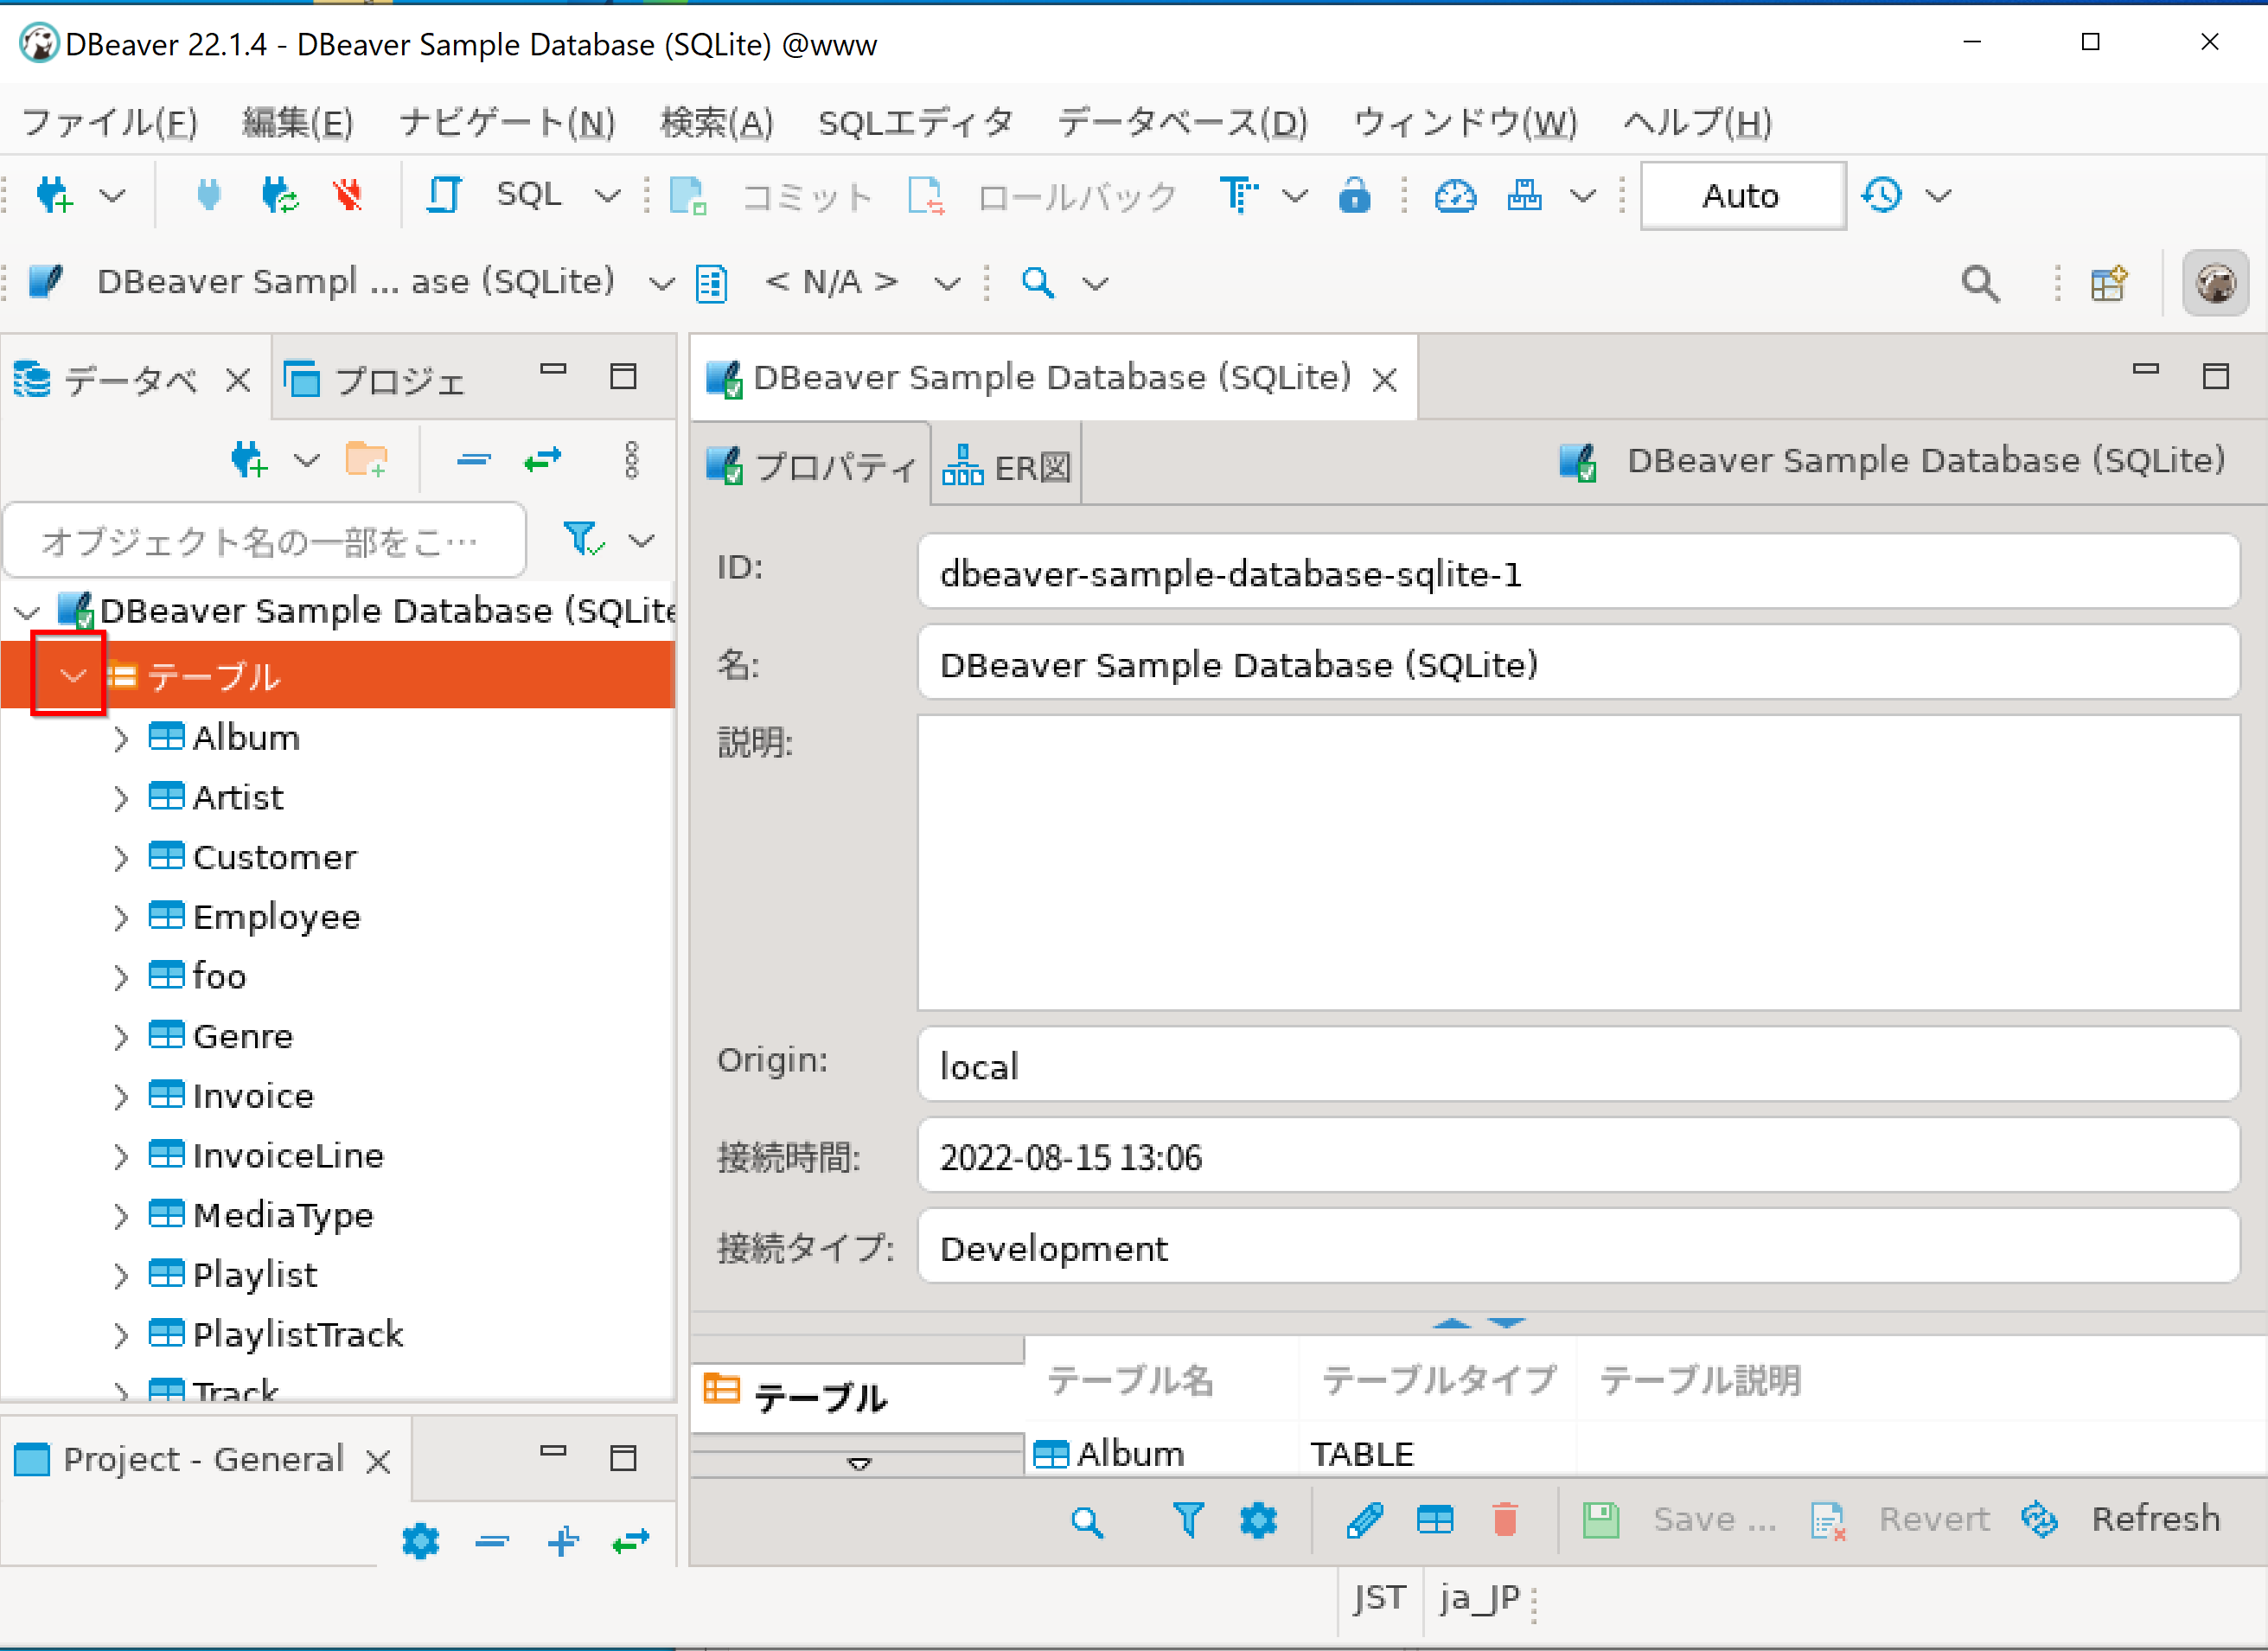2268x1651 pixels.
Task: Close the DBeaver Sample Database editor tab
Action: pyautogui.click(x=1384, y=380)
